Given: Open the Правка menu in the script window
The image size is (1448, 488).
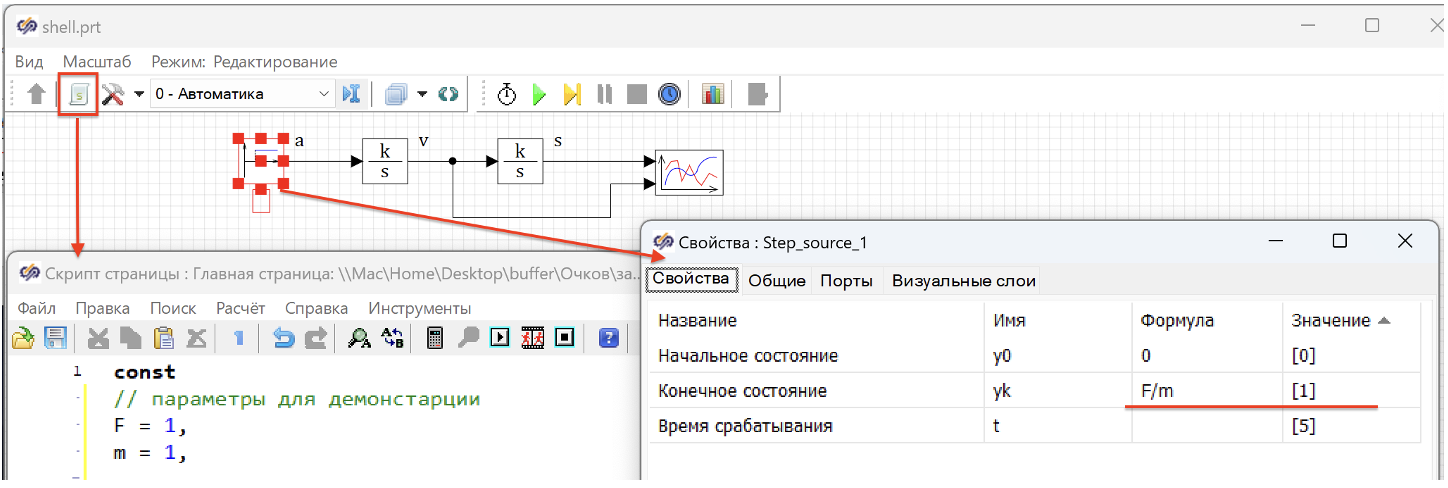Looking at the screenshot, I should click(103, 308).
